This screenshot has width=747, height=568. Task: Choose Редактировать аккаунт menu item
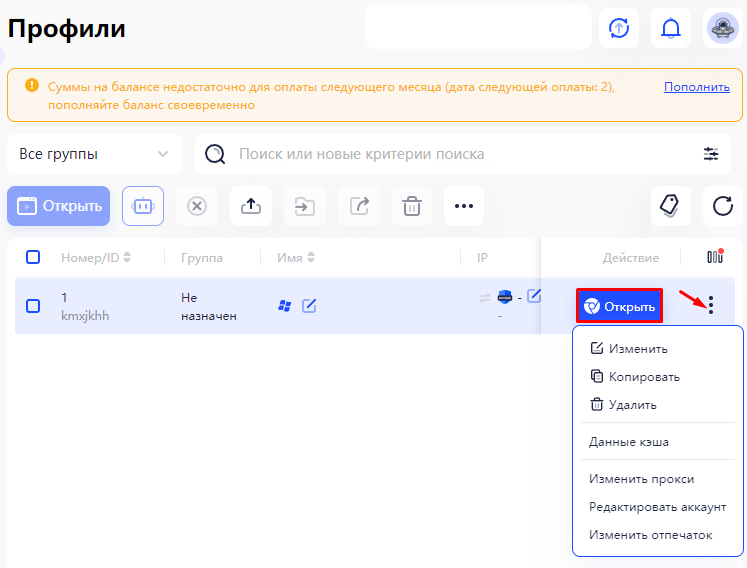[657, 507]
